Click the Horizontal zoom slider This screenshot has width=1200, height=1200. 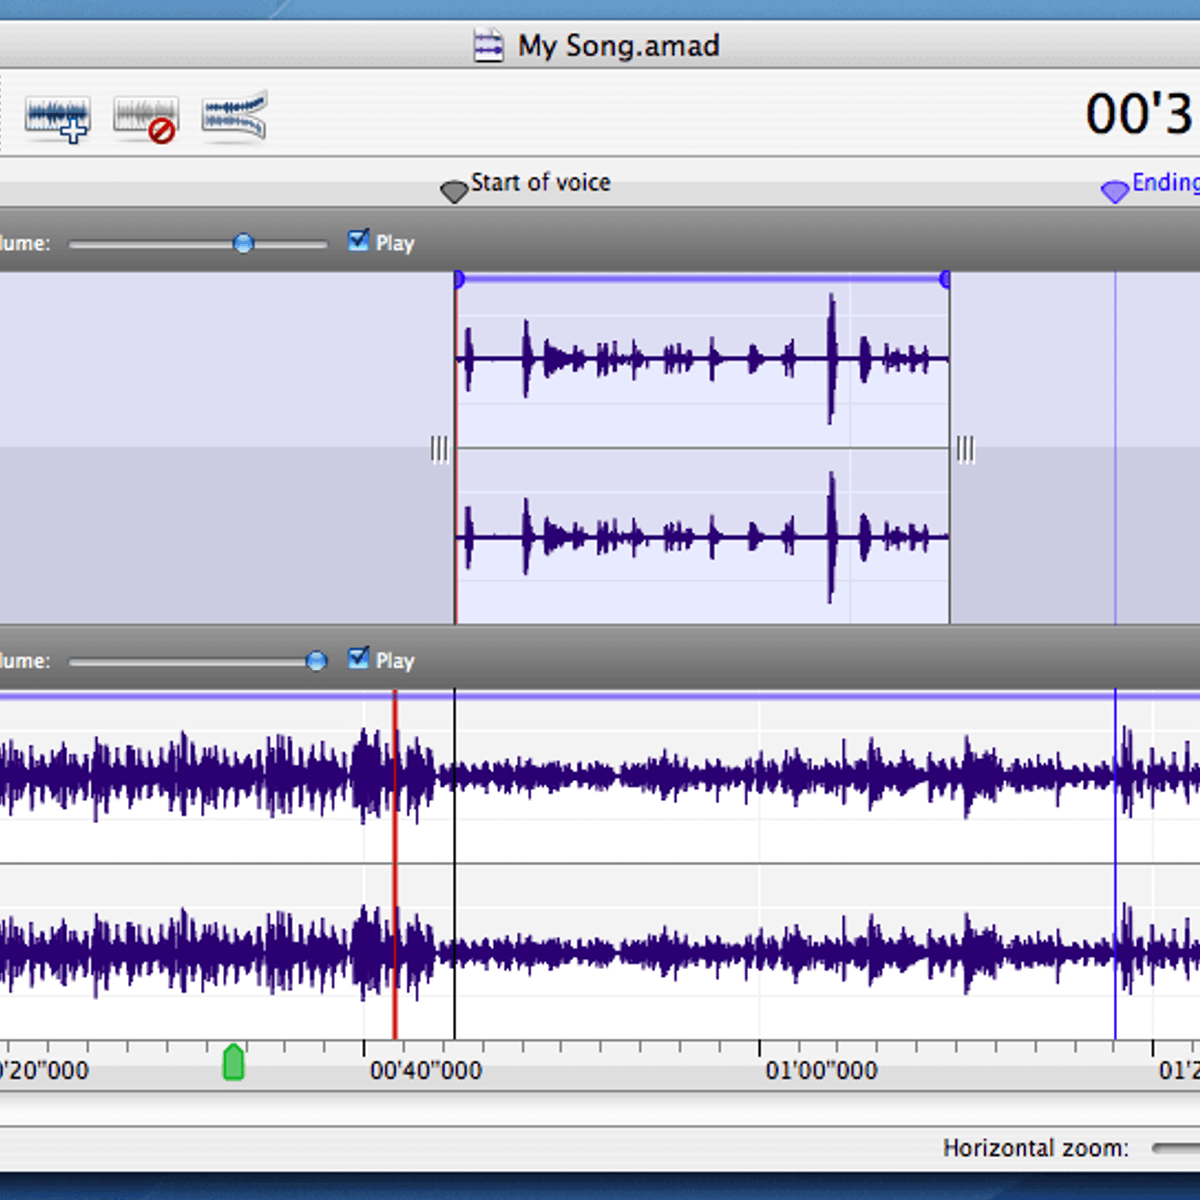(1175, 1148)
